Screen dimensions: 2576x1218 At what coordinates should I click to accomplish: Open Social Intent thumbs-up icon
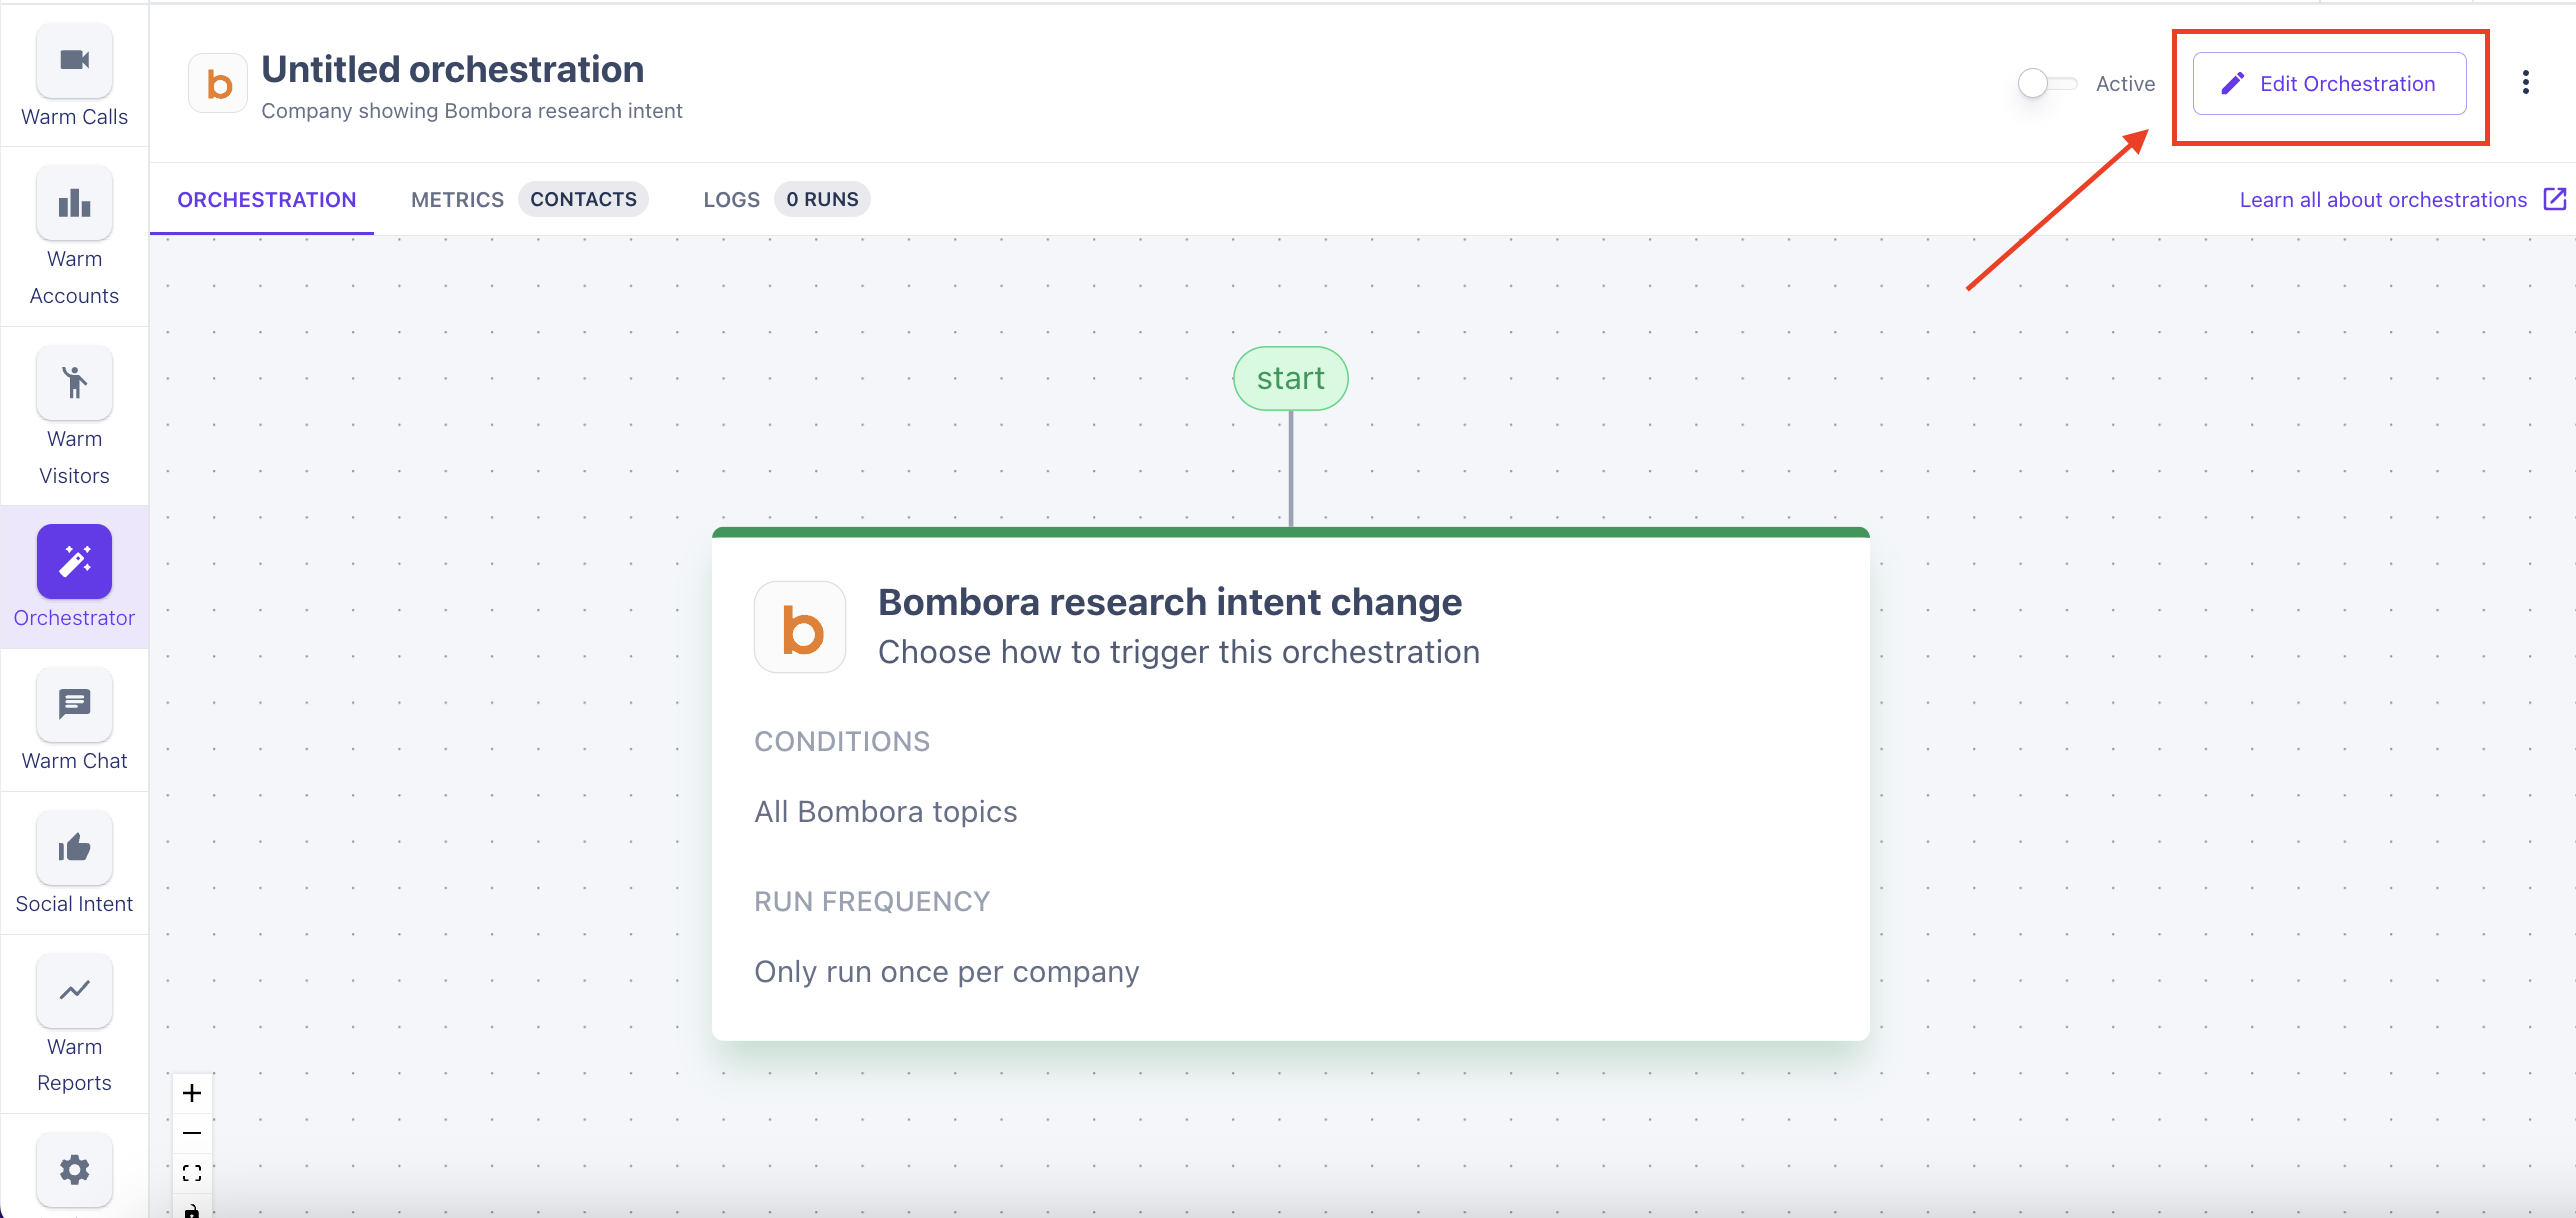coord(75,848)
